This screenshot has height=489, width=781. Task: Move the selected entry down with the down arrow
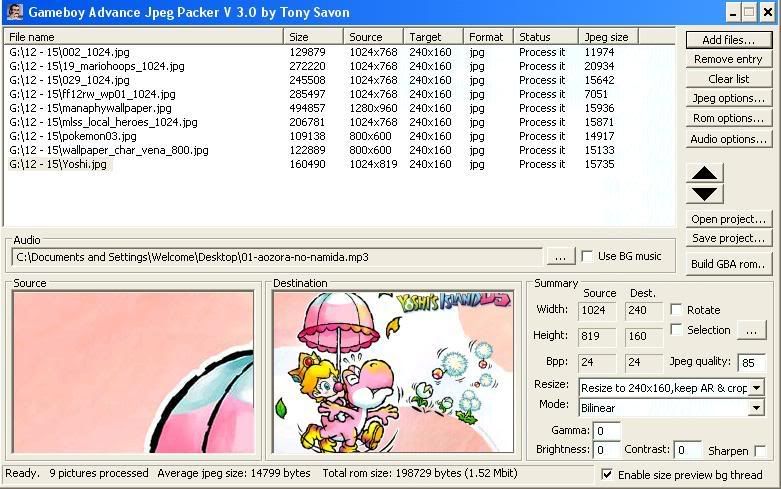704,194
